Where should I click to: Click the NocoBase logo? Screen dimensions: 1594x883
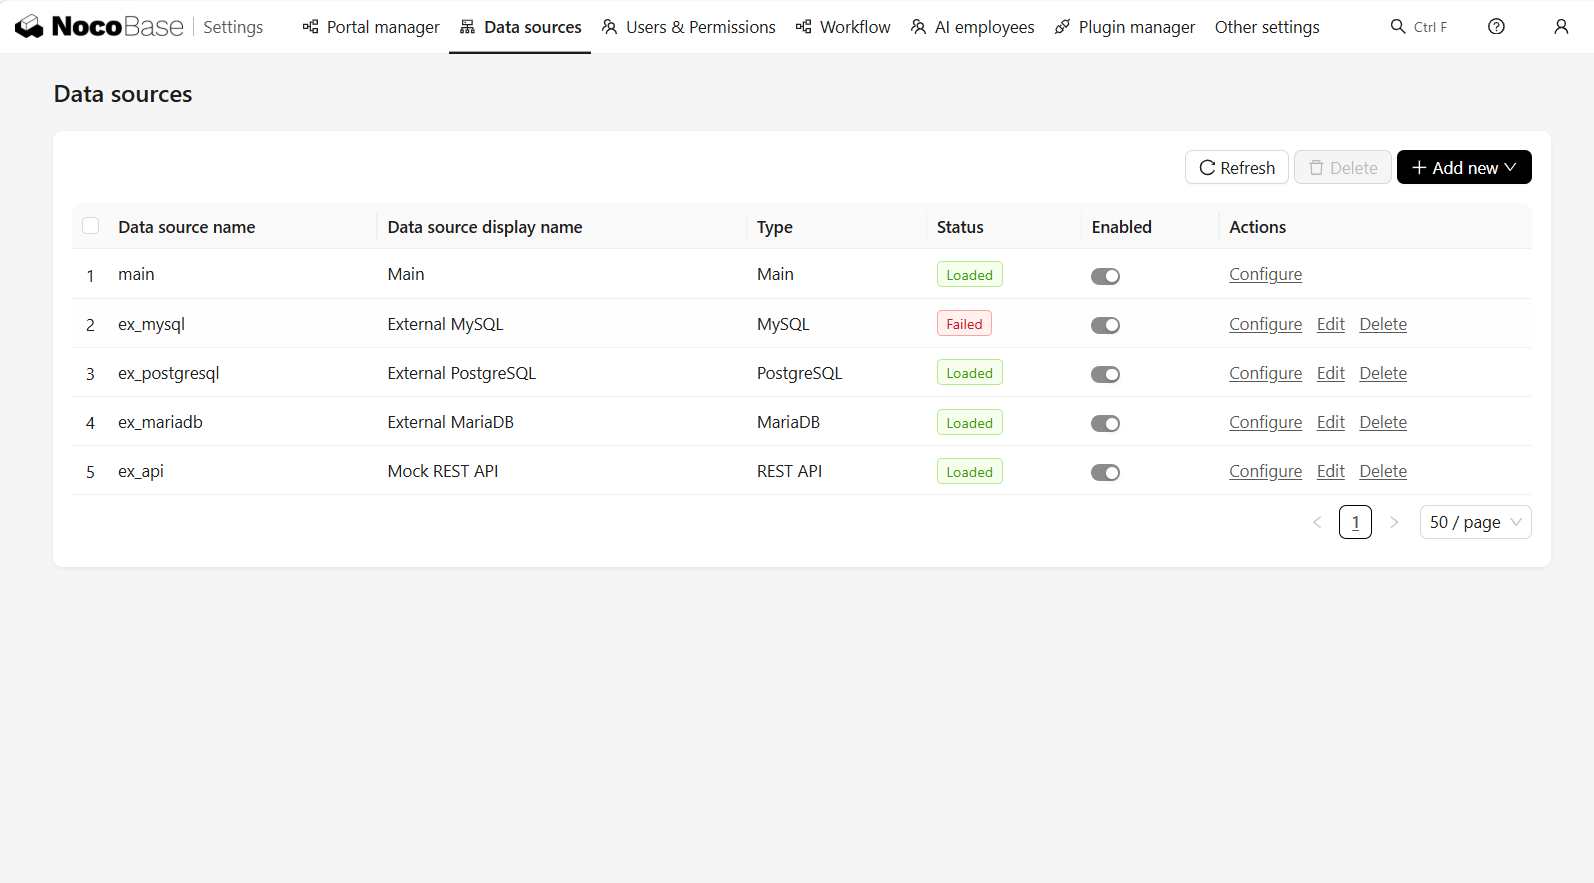coord(99,27)
